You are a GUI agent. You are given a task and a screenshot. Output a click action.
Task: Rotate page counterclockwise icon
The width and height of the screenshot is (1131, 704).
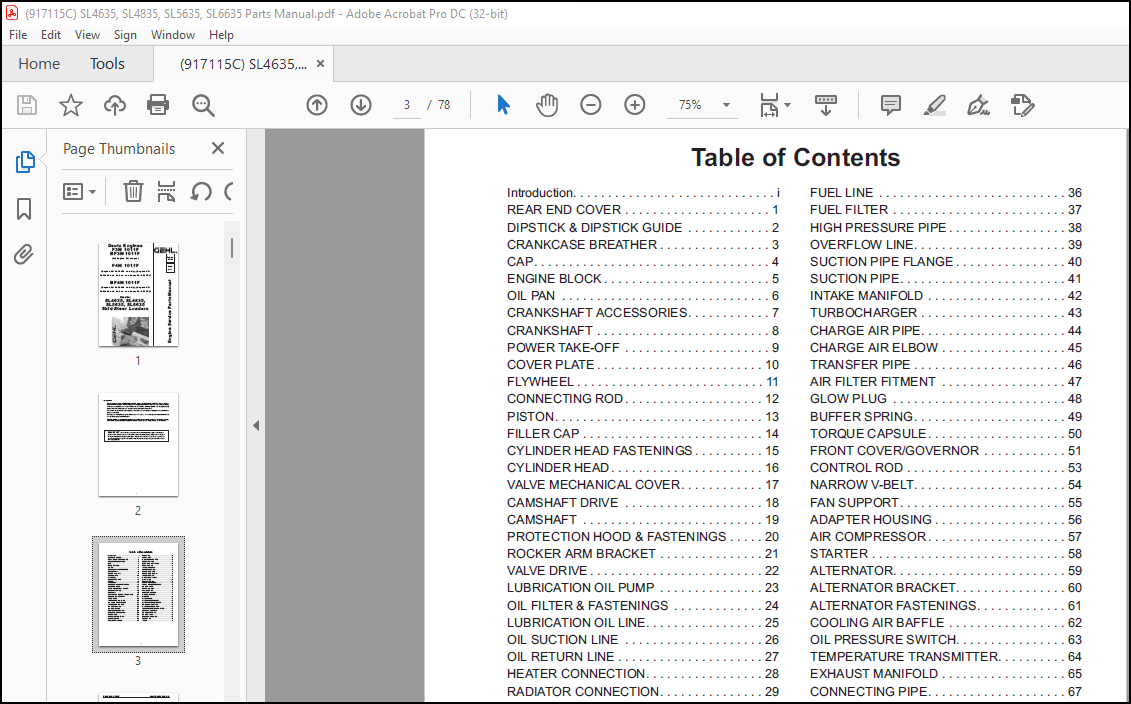pyautogui.click(x=201, y=191)
